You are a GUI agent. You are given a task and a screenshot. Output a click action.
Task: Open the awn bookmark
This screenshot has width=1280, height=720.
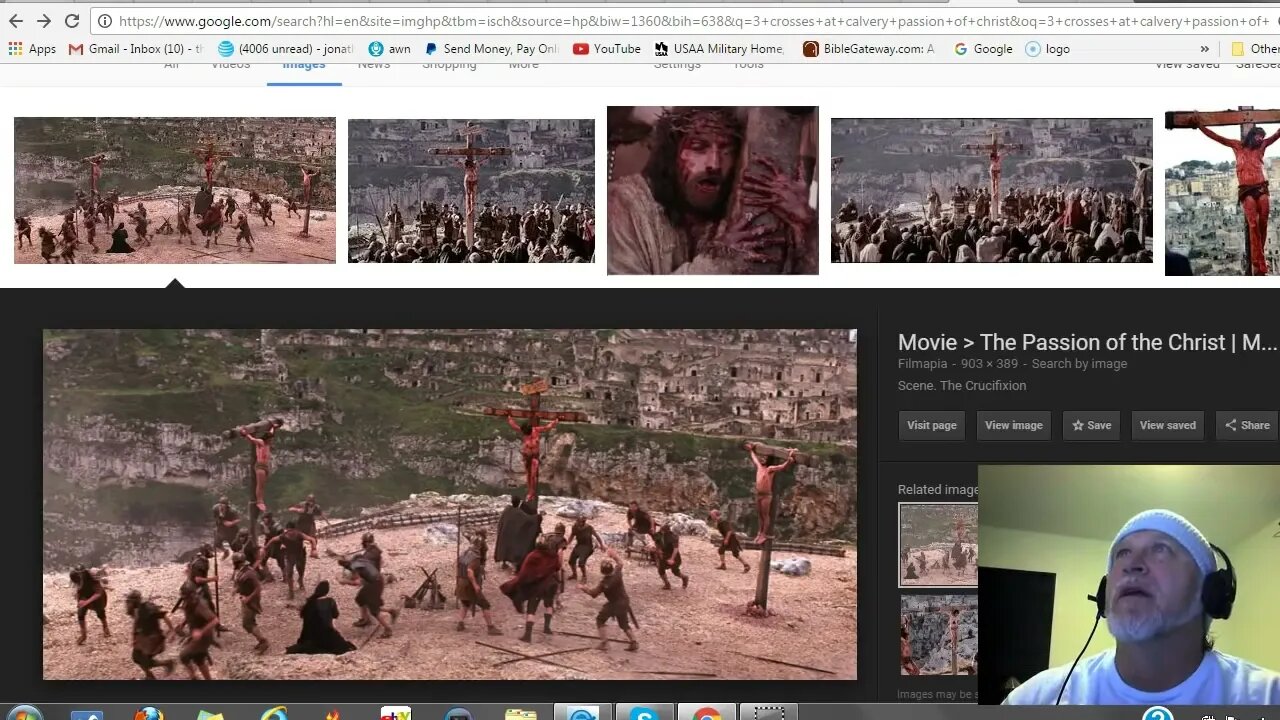pos(390,49)
